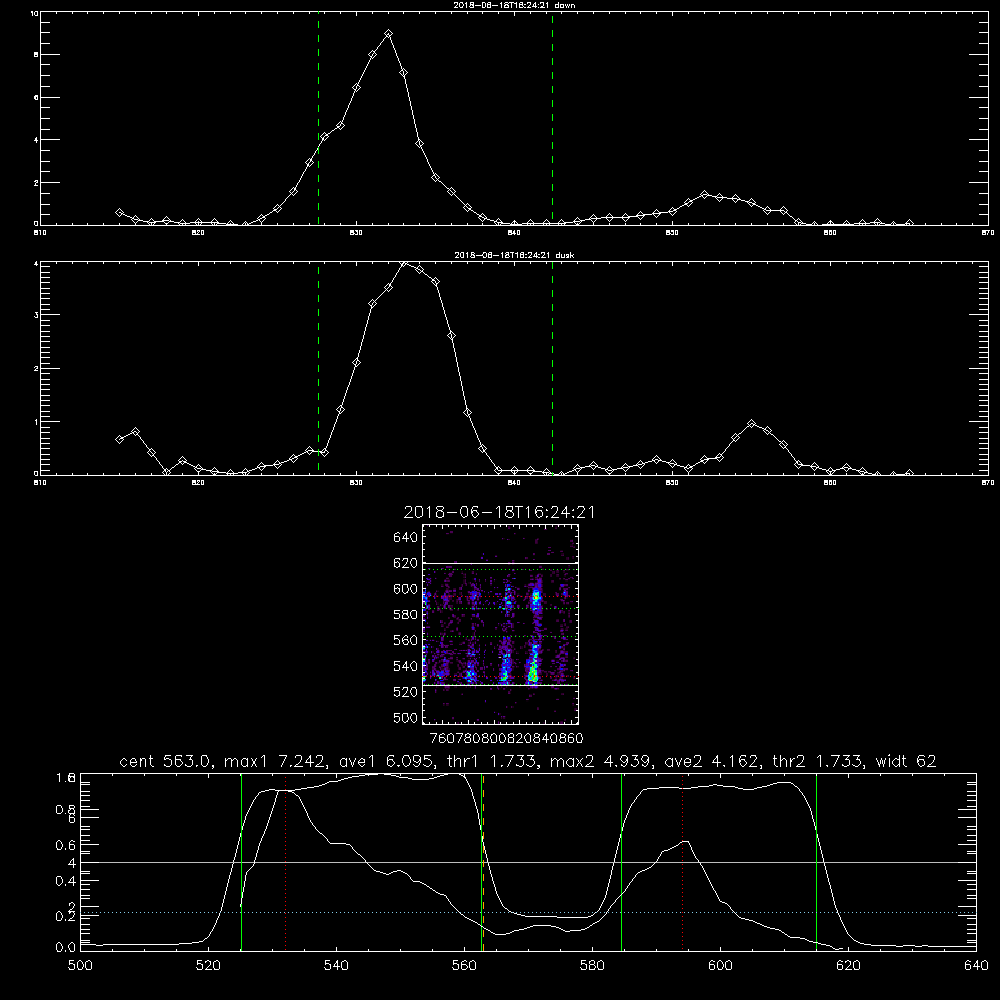Click the dusk plot y-axis label 3
Image resolution: width=1000 pixels, height=1000 pixels.
[x=36, y=315]
